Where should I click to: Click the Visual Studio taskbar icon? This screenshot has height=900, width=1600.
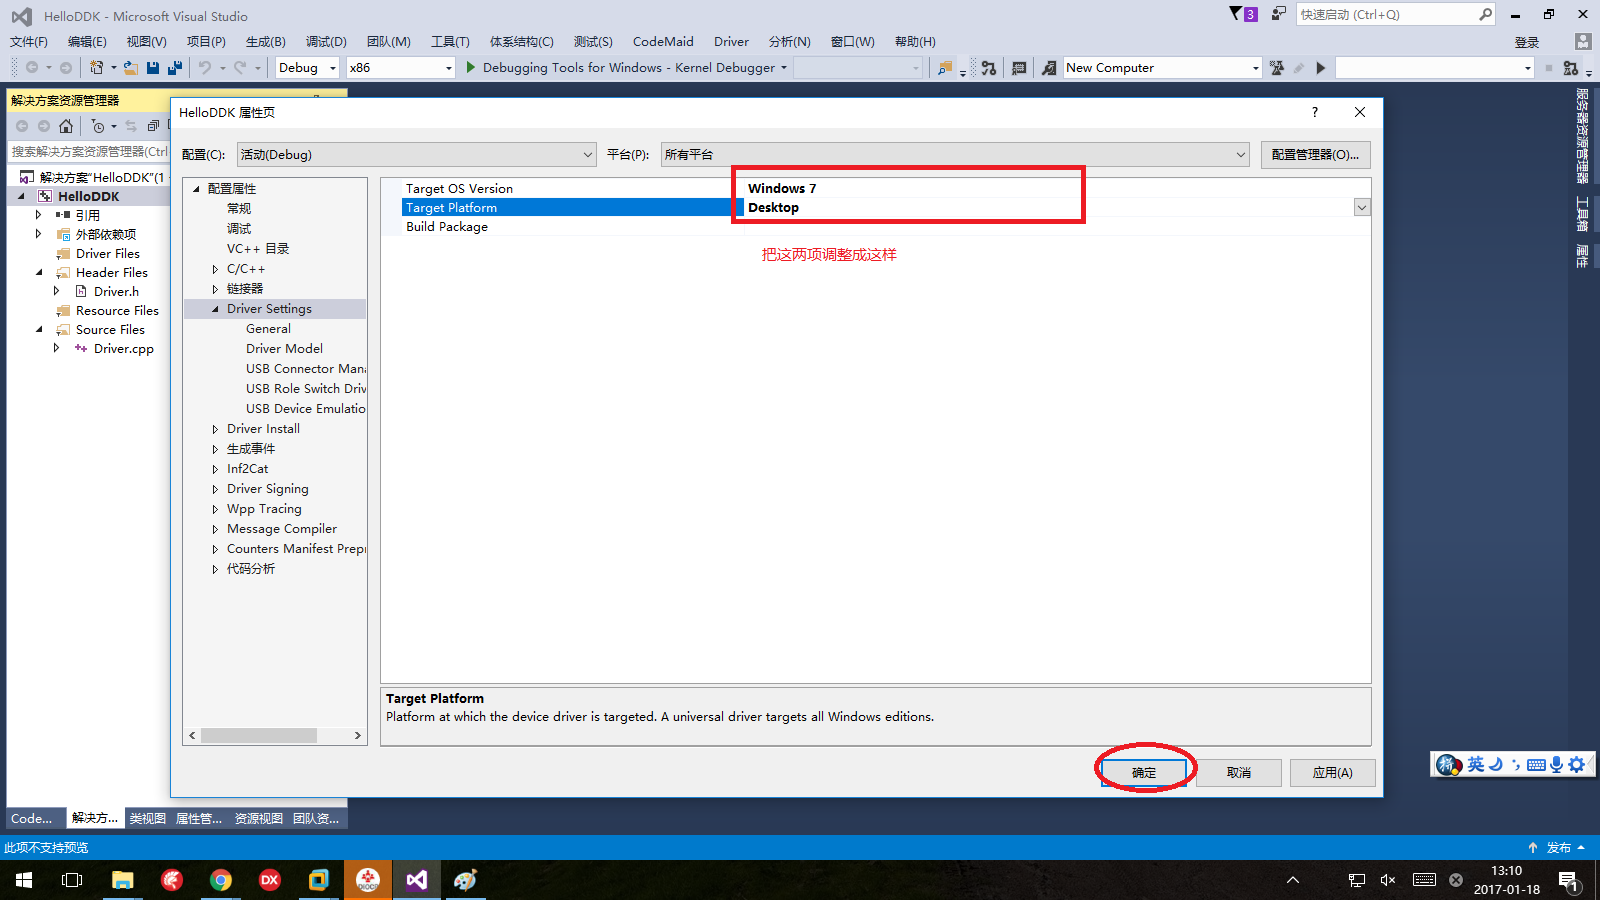[x=417, y=880]
